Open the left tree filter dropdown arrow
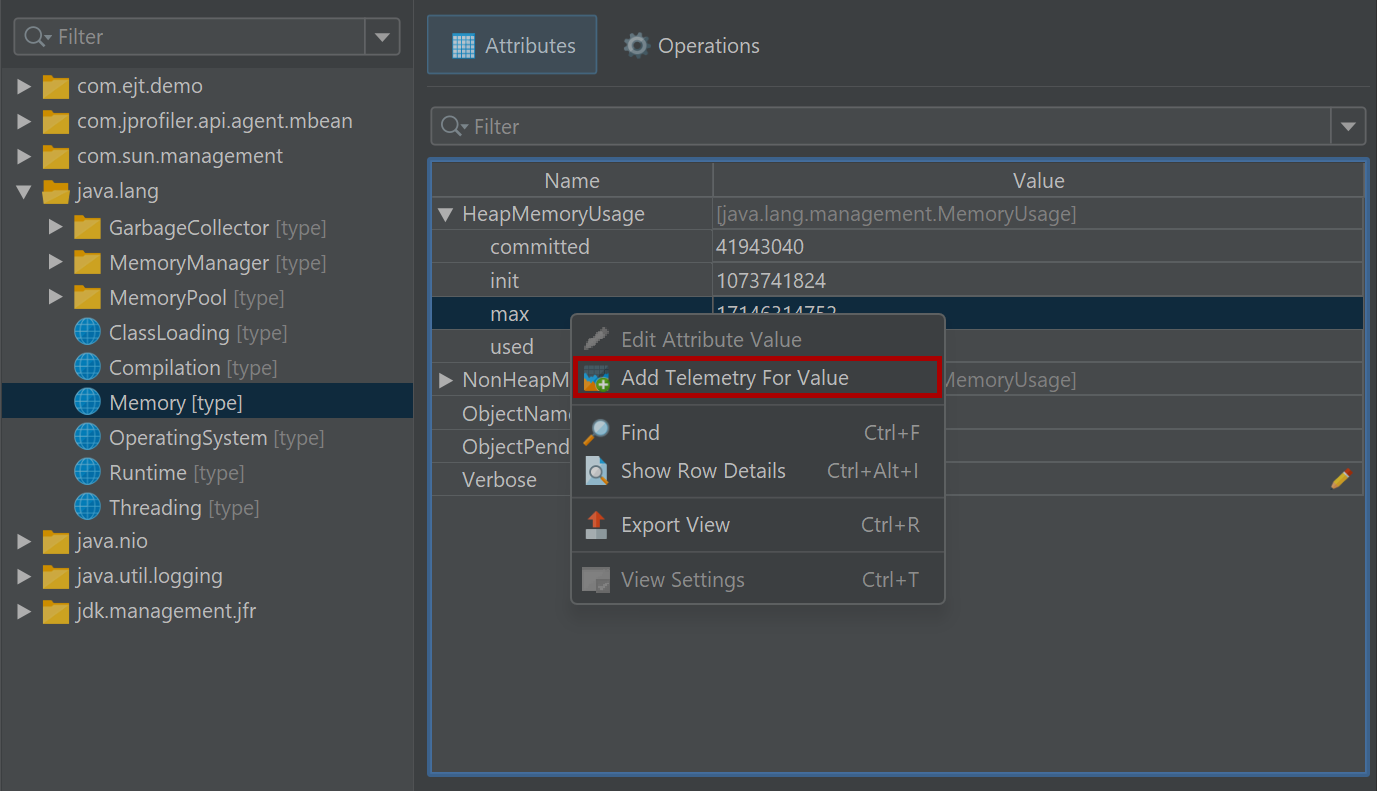The image size is (1377, 791). click(382, 37)
